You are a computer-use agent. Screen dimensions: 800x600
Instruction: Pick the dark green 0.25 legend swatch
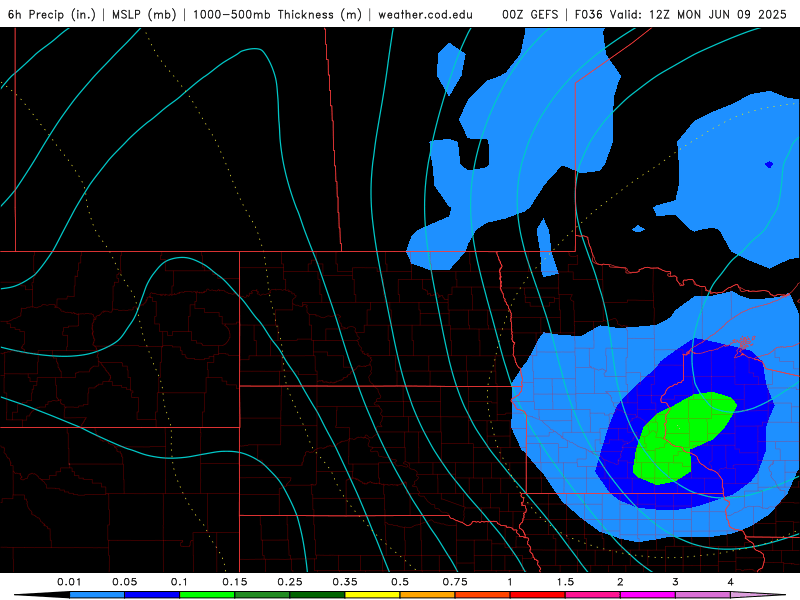[317, 595]
